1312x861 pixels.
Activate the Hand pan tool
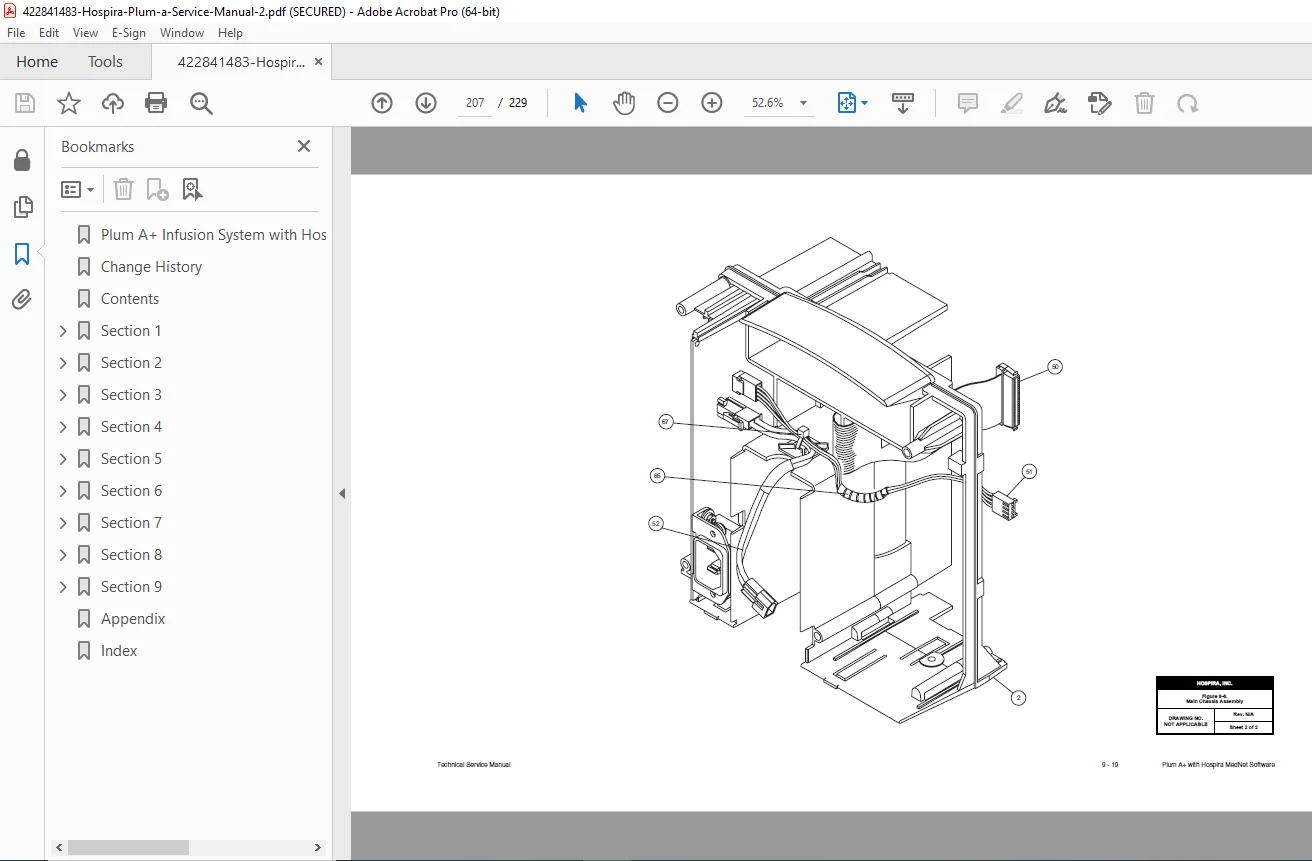[x=624, y=103]
